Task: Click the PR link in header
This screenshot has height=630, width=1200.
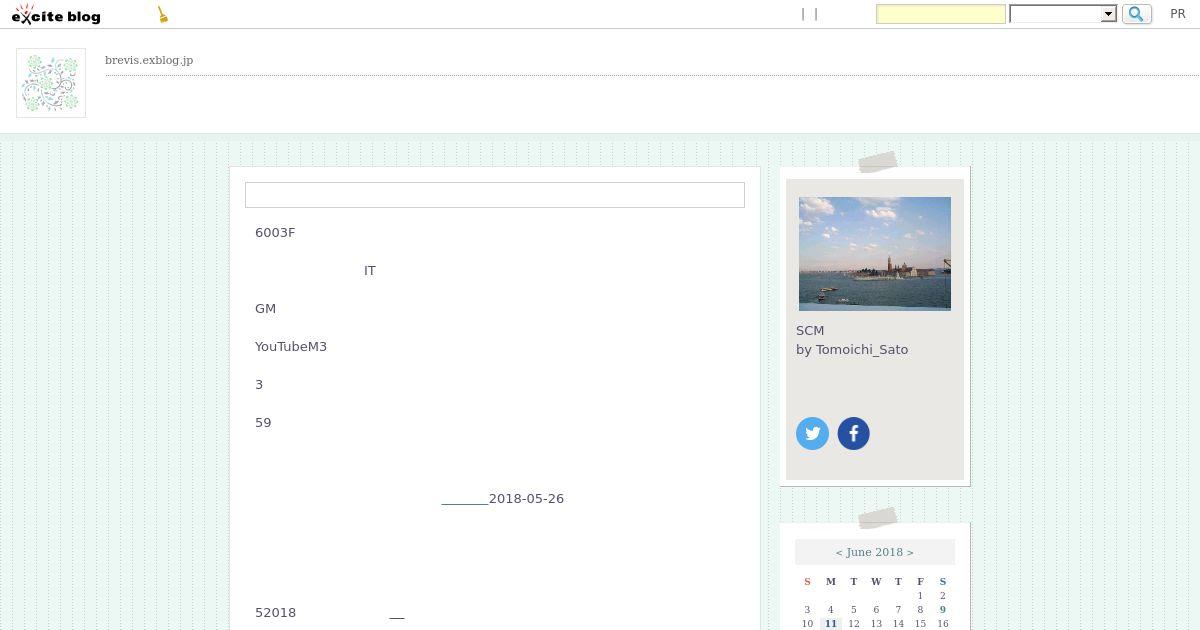Action: pos(1178,14)
